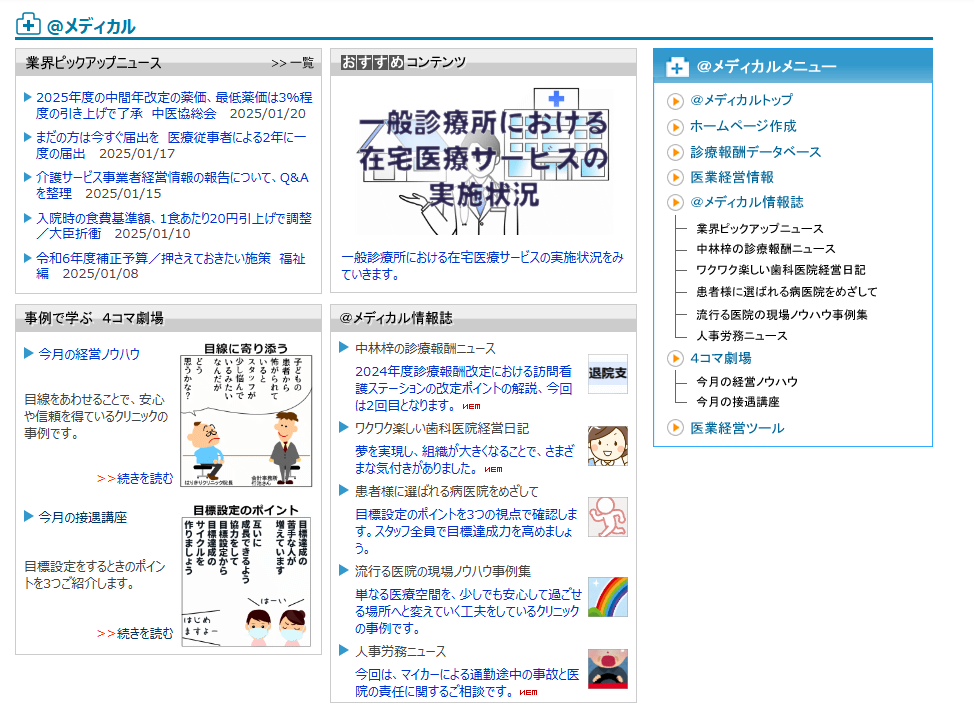Click the 在宅医療サービス banner image
Image resolution: width=974 pixels, height=723 pixels.
coord(483,160)
